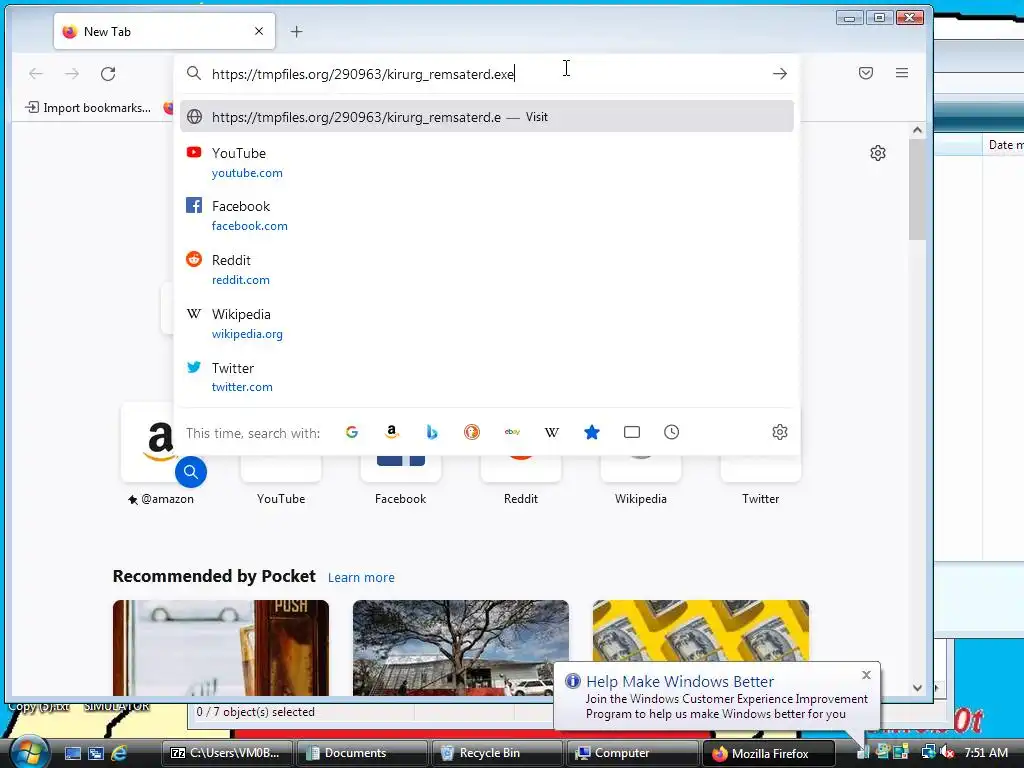Screen dimensions: 1024x768
Task: Search this time with Amazon icon
Action: (x=392, y=432)
